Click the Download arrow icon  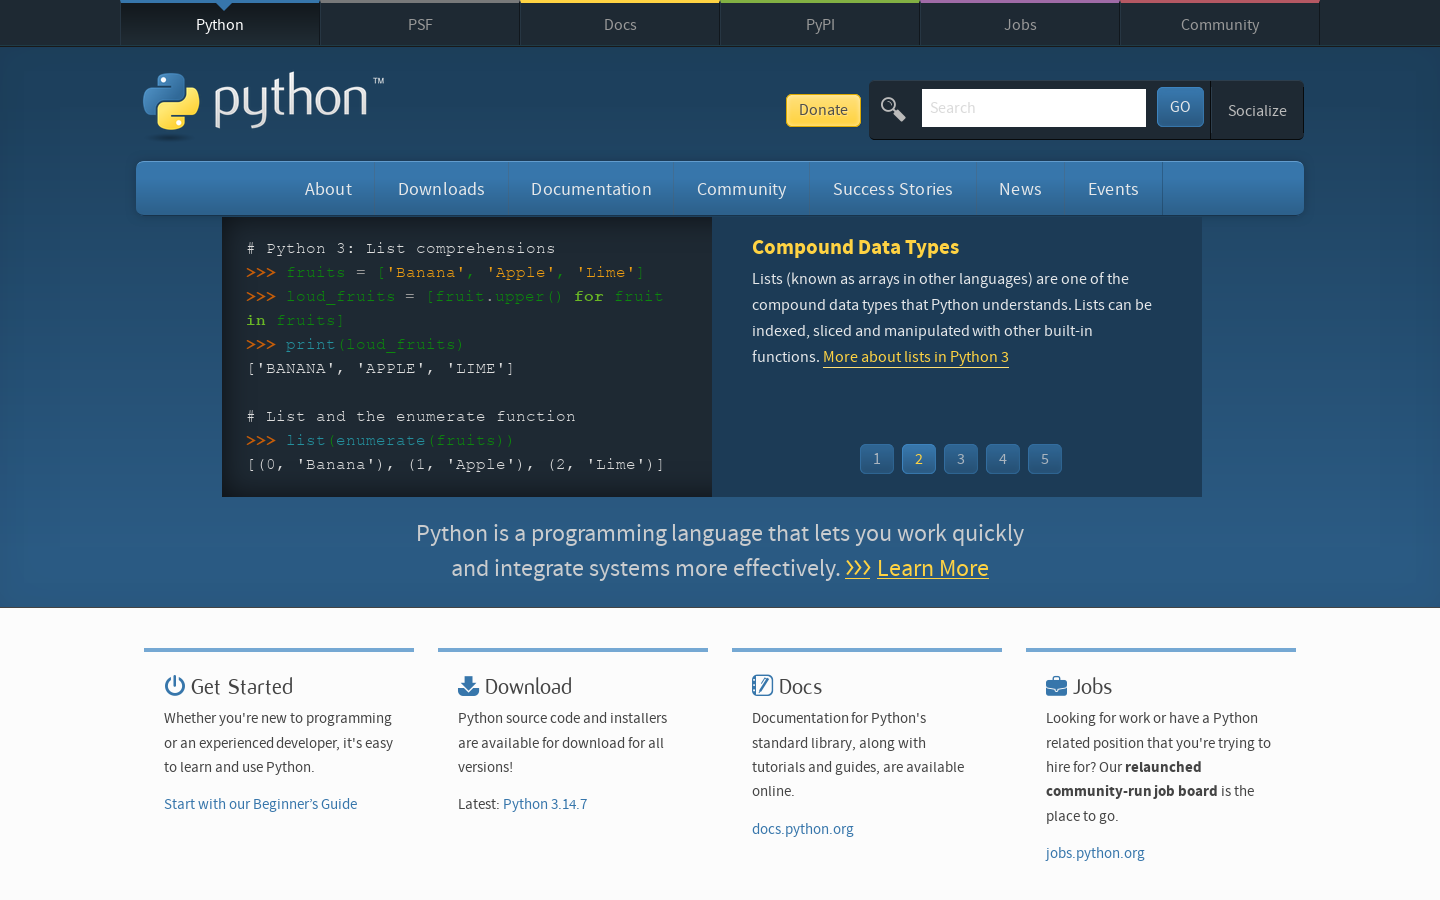[468, 685]
